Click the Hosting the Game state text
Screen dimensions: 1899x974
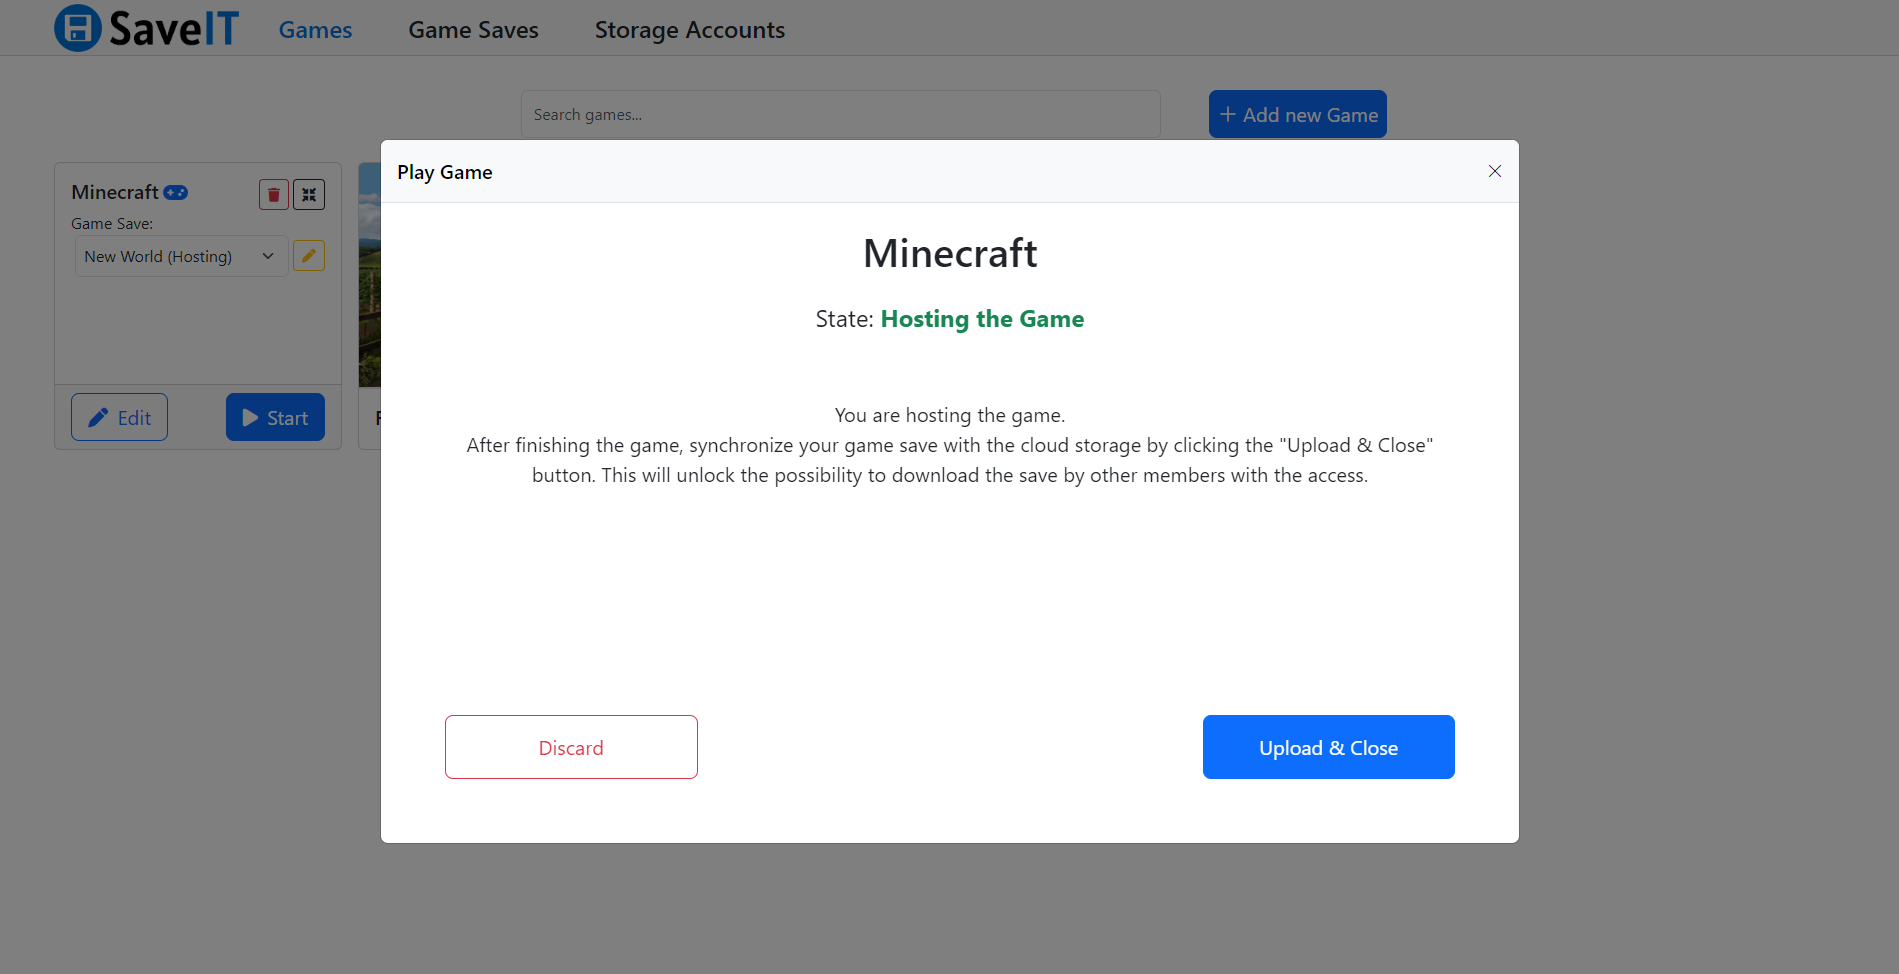(x=981, y=319)
